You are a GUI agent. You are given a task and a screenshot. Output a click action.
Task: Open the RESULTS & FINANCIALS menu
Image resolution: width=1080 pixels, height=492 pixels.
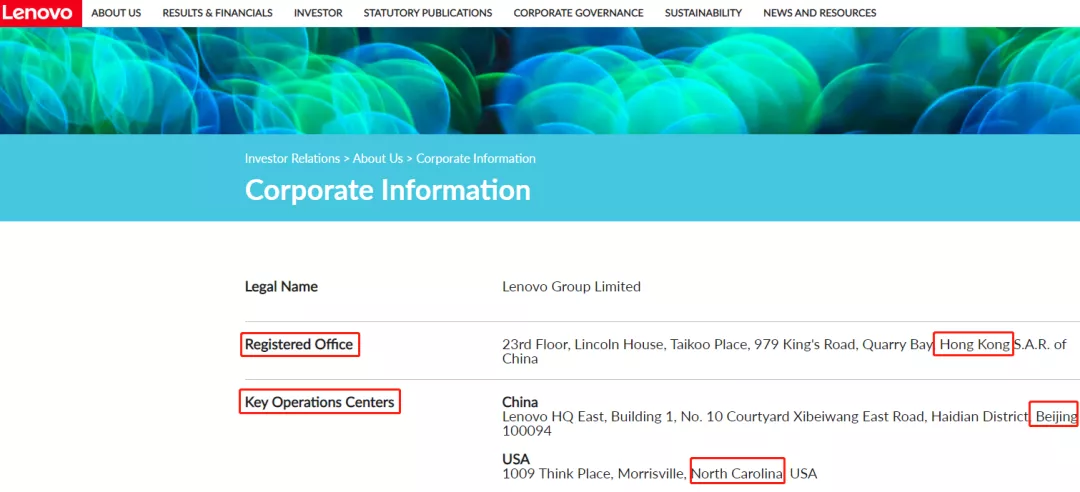(217, 13)
